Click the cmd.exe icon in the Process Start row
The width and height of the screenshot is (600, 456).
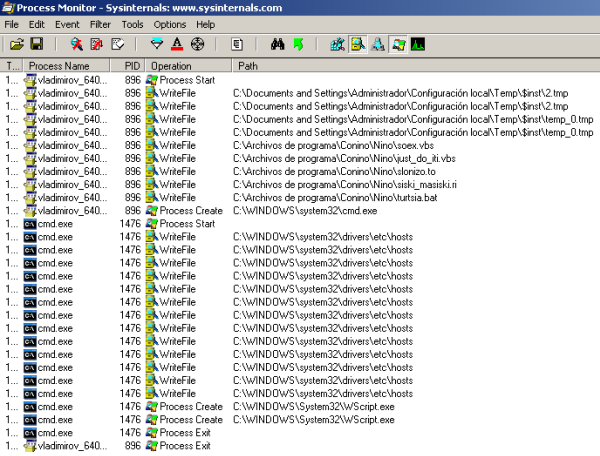click(30, 224)
